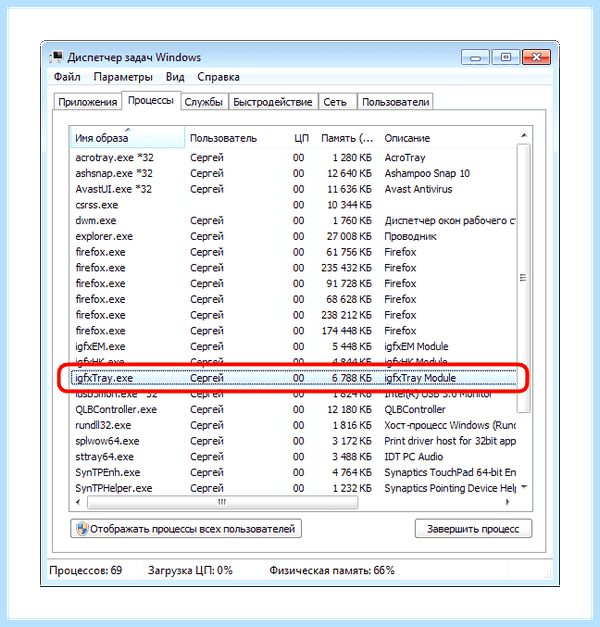Viewport: 600px width, 627px height.
Task: Select the QLBController.exe process
Action: 293,409
